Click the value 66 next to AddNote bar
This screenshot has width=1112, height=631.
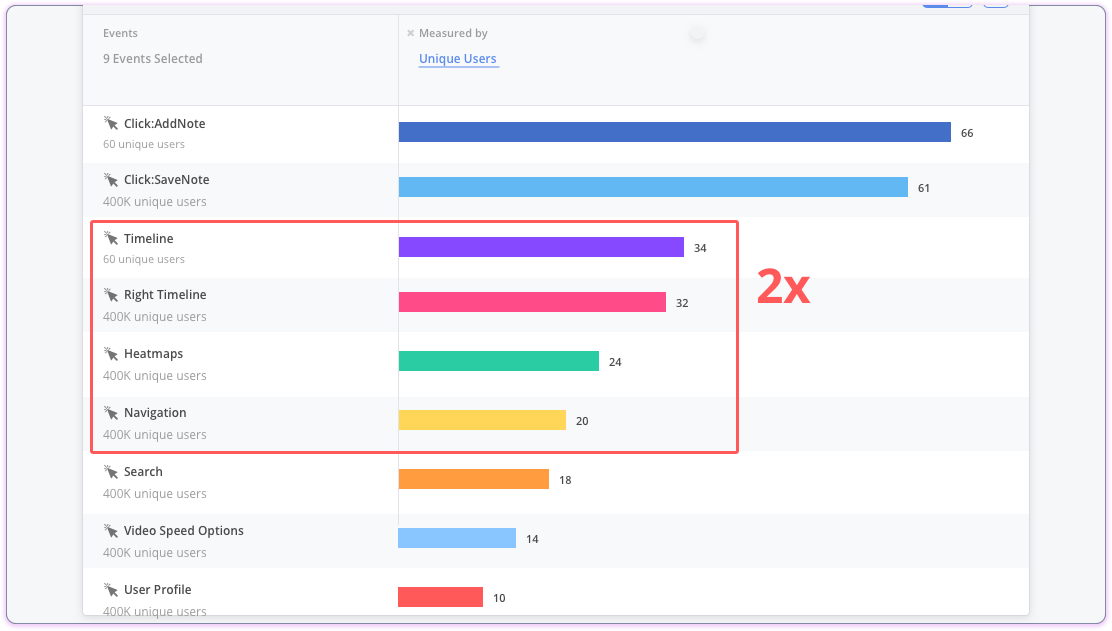(x=967, y=133)
